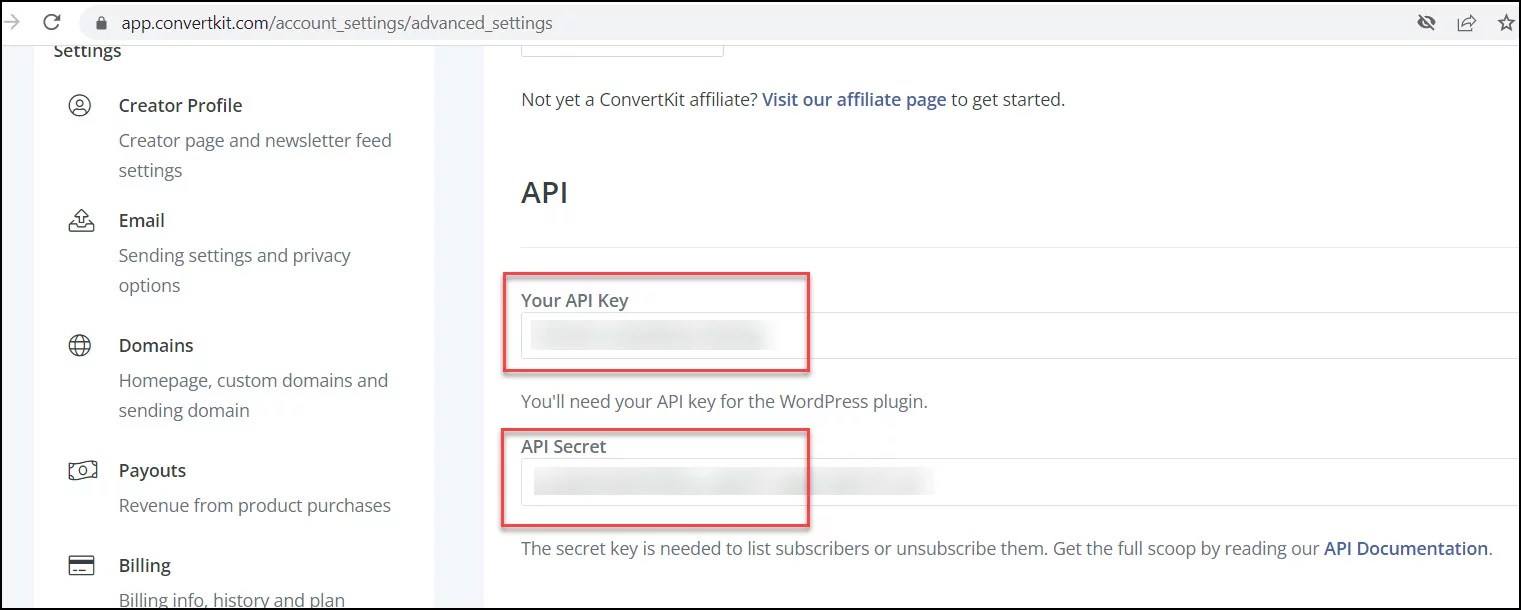Click the API Secret field

660,481
